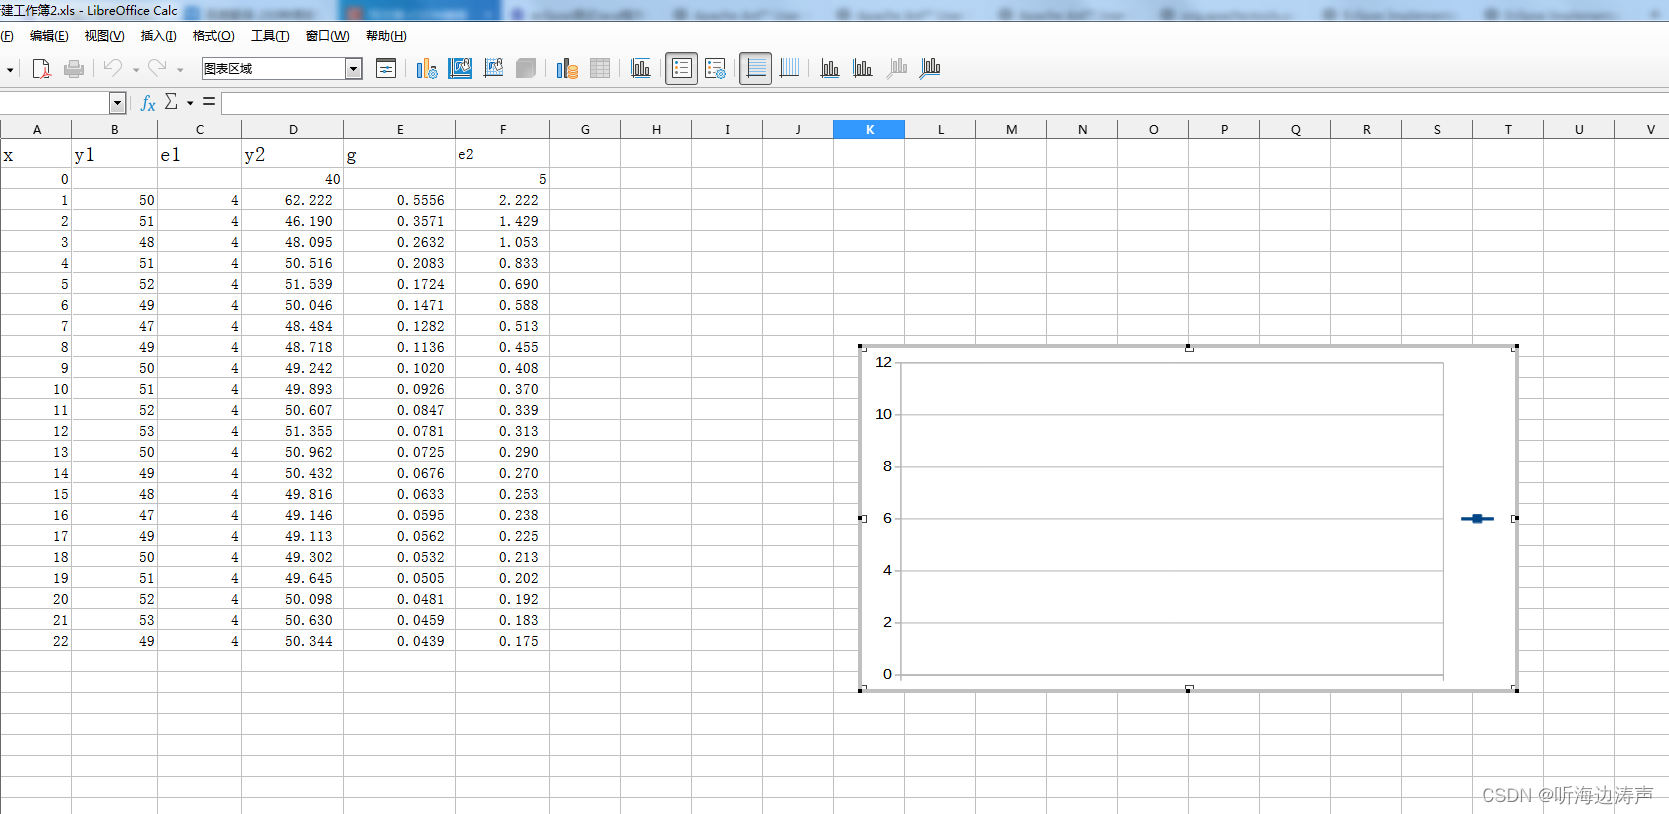Open the 编辑(E) menu

point(49,36)
